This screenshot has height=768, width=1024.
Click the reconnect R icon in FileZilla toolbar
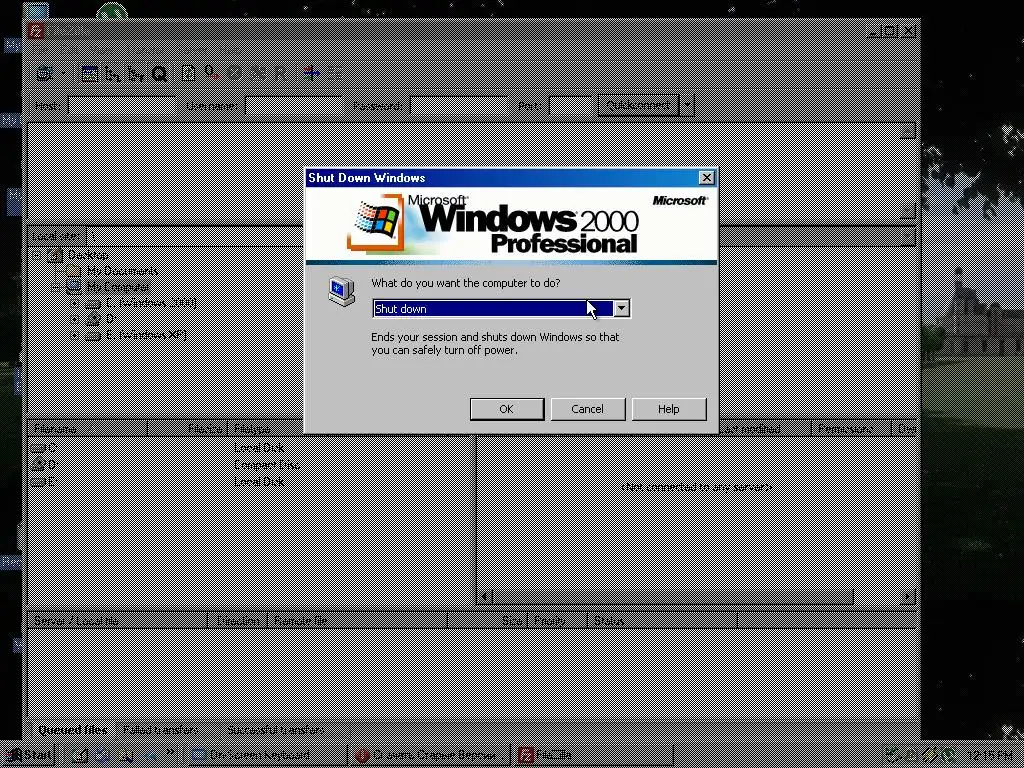click(x=280, y=74)
